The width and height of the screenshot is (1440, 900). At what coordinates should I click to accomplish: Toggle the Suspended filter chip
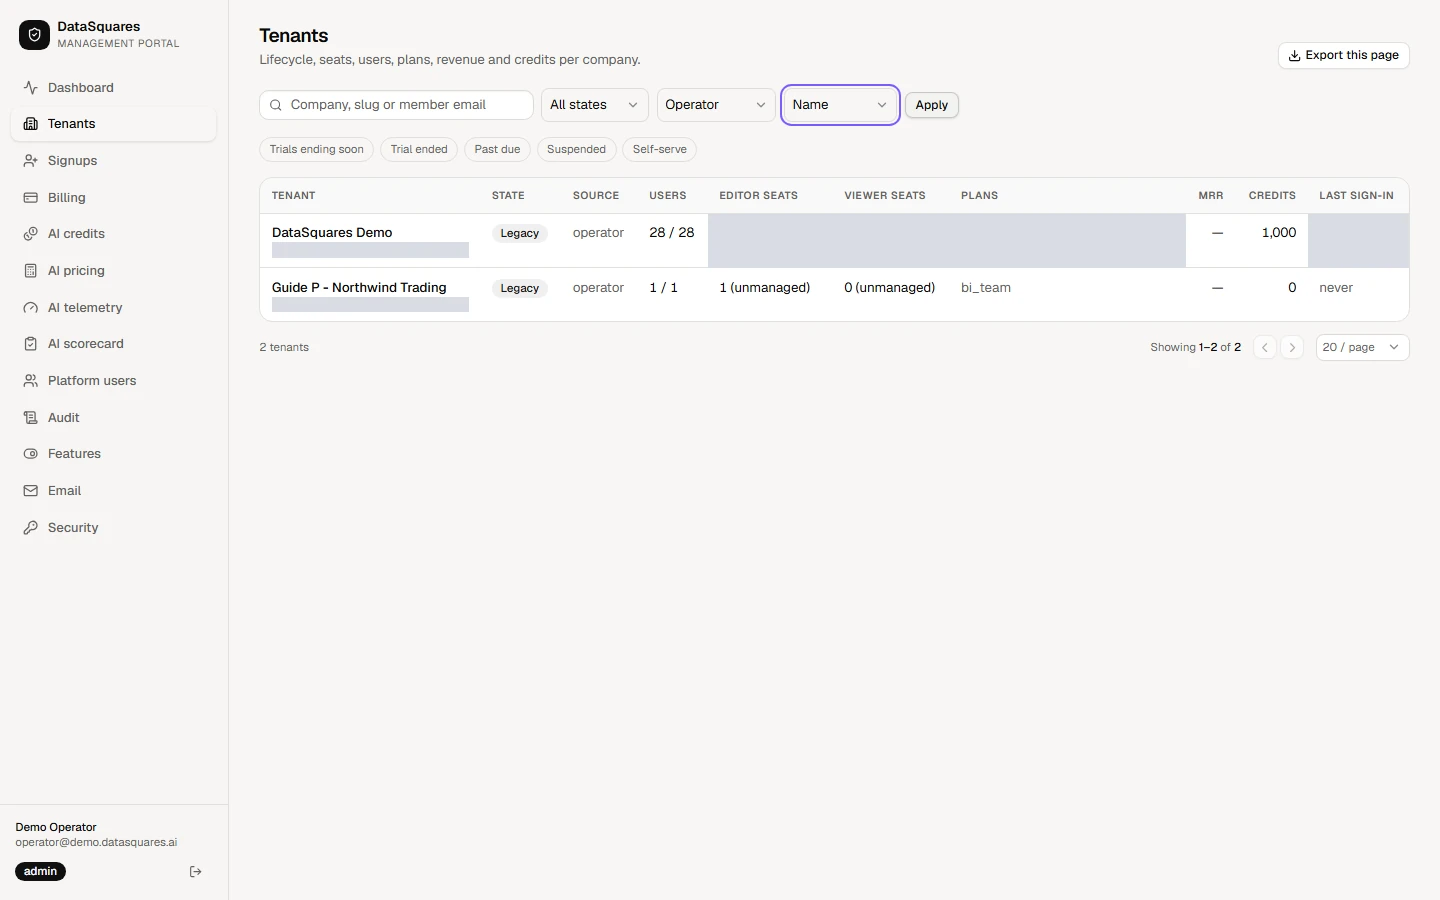pyautogui.click(x=576, y=150)
